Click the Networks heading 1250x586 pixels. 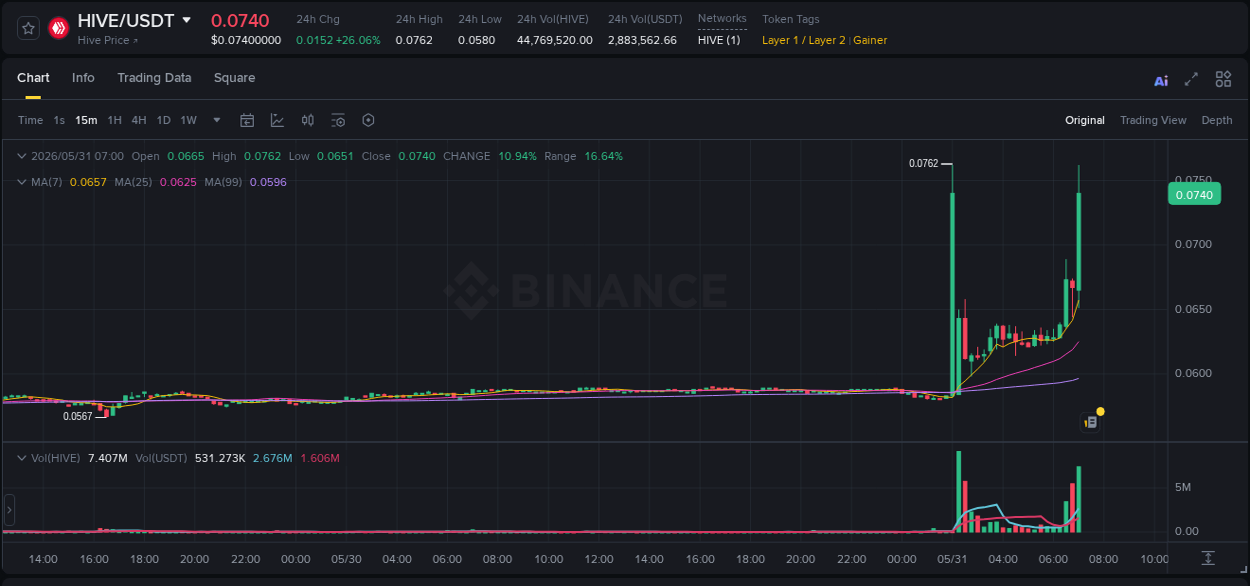(722, 19)
